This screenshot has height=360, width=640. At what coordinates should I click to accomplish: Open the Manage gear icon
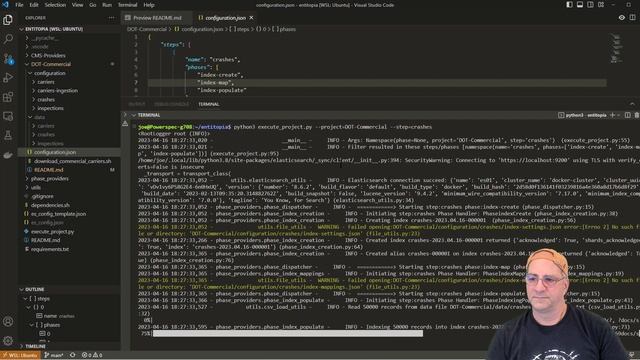8,340
